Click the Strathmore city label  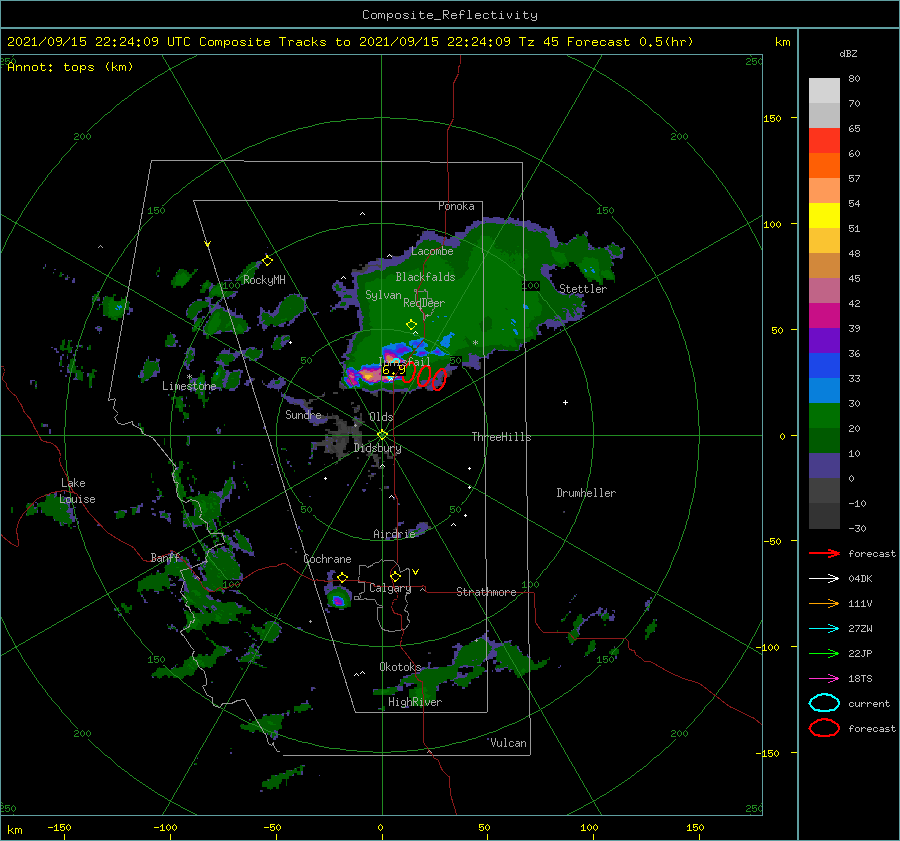point(486,592)
